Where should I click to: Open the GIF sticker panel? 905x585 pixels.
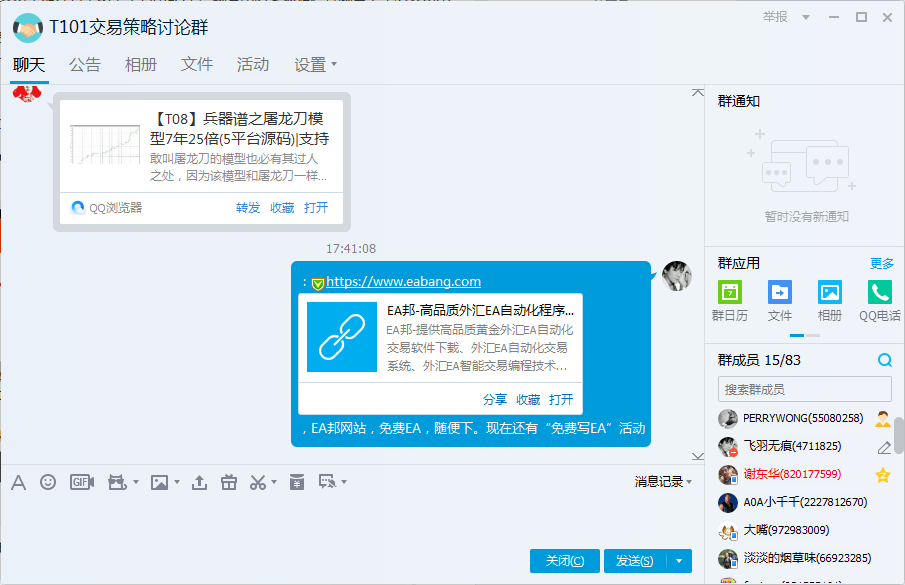(x=81, y=482)
